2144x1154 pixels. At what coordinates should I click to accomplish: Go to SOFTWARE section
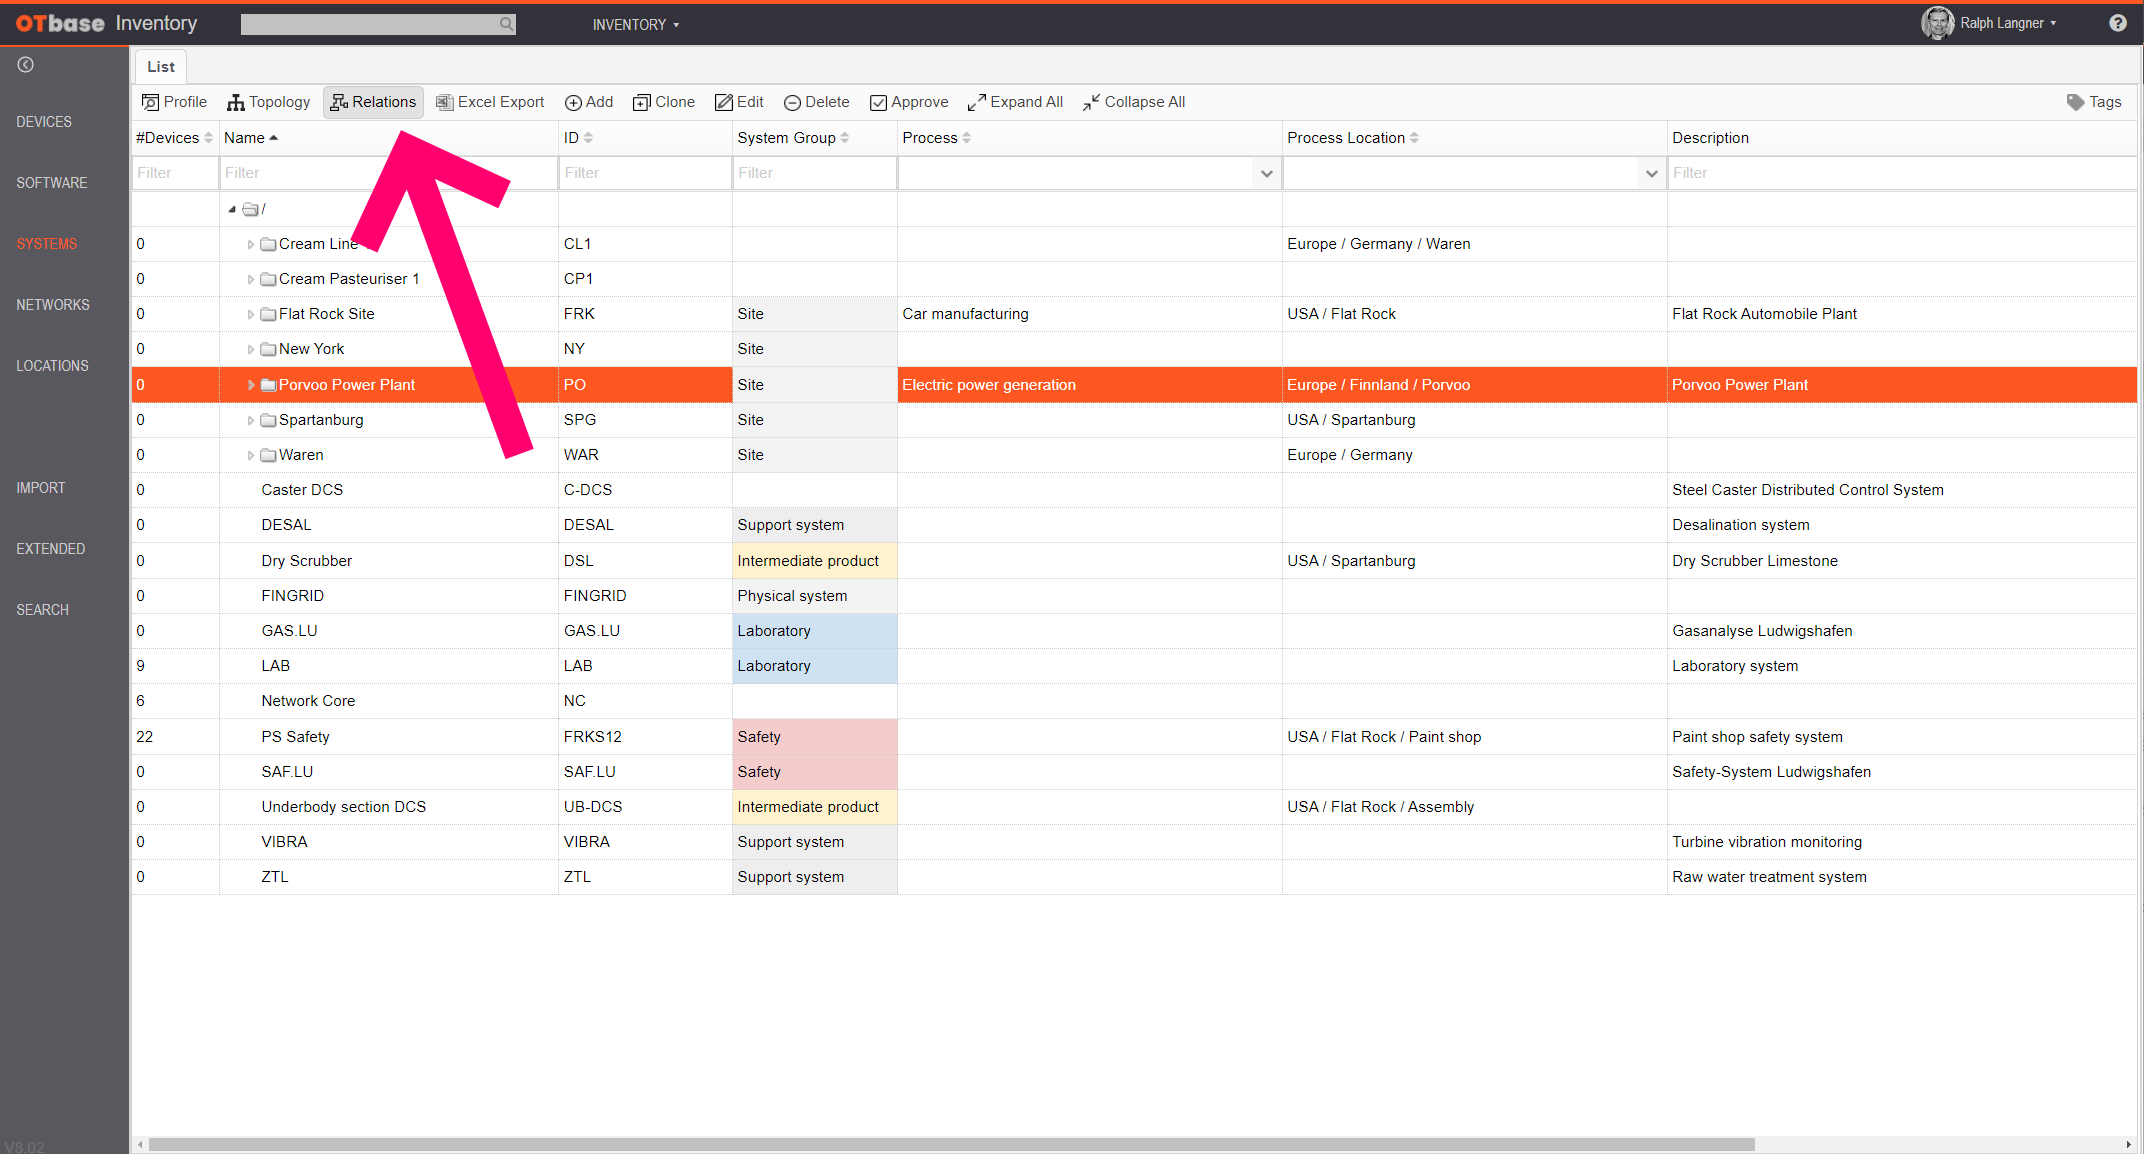pos(52,183)
